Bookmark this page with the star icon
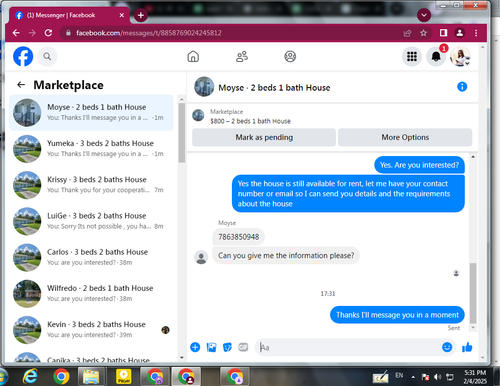 (x=423, y=33)
